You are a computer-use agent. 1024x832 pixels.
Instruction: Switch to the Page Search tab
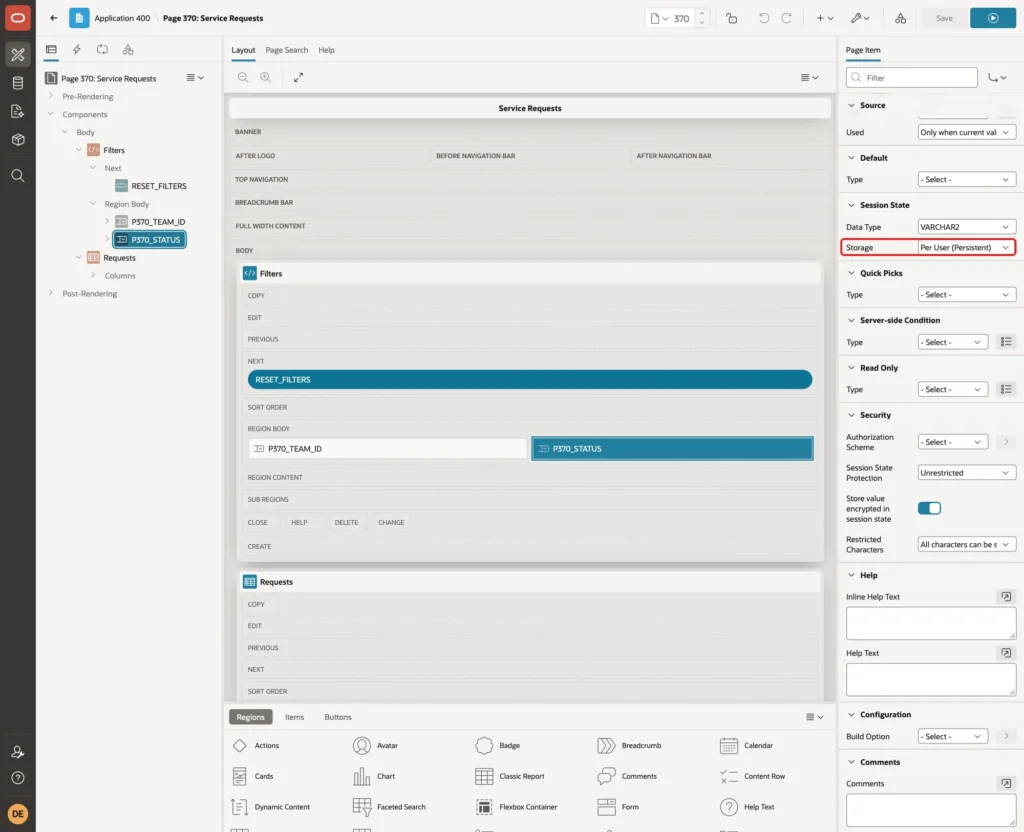click(x=286, y=50)
